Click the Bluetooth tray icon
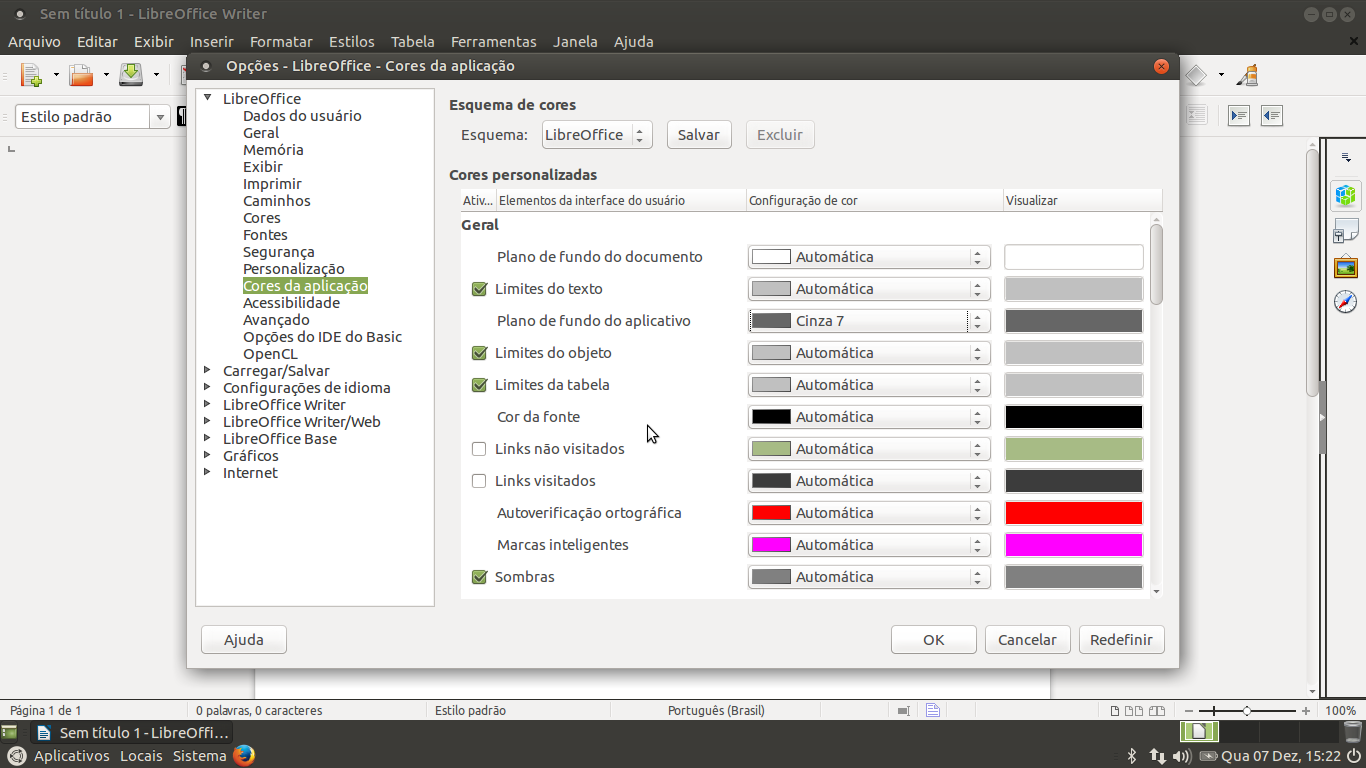 pos(1132,756)
